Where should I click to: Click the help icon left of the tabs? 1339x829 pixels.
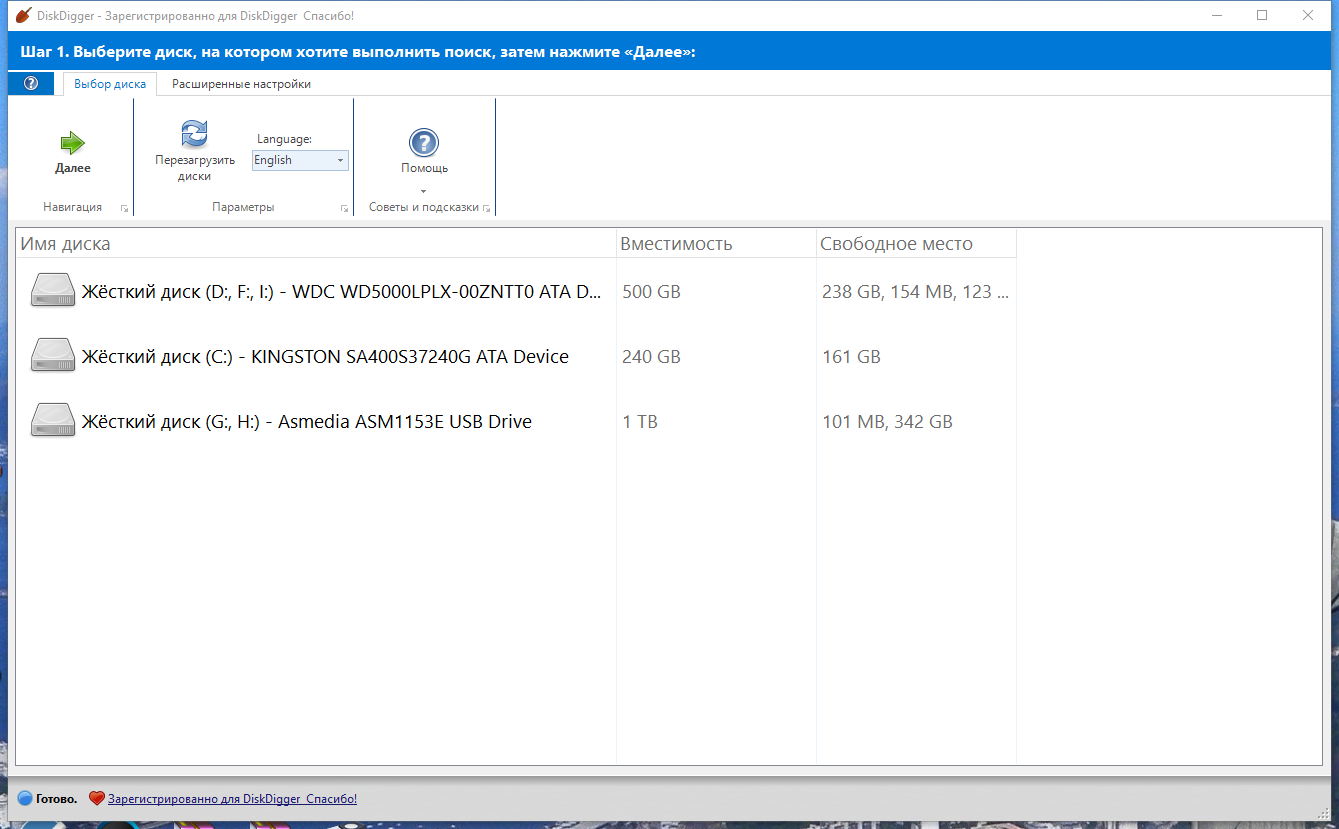pyautogui.click(x=30, y=83)
